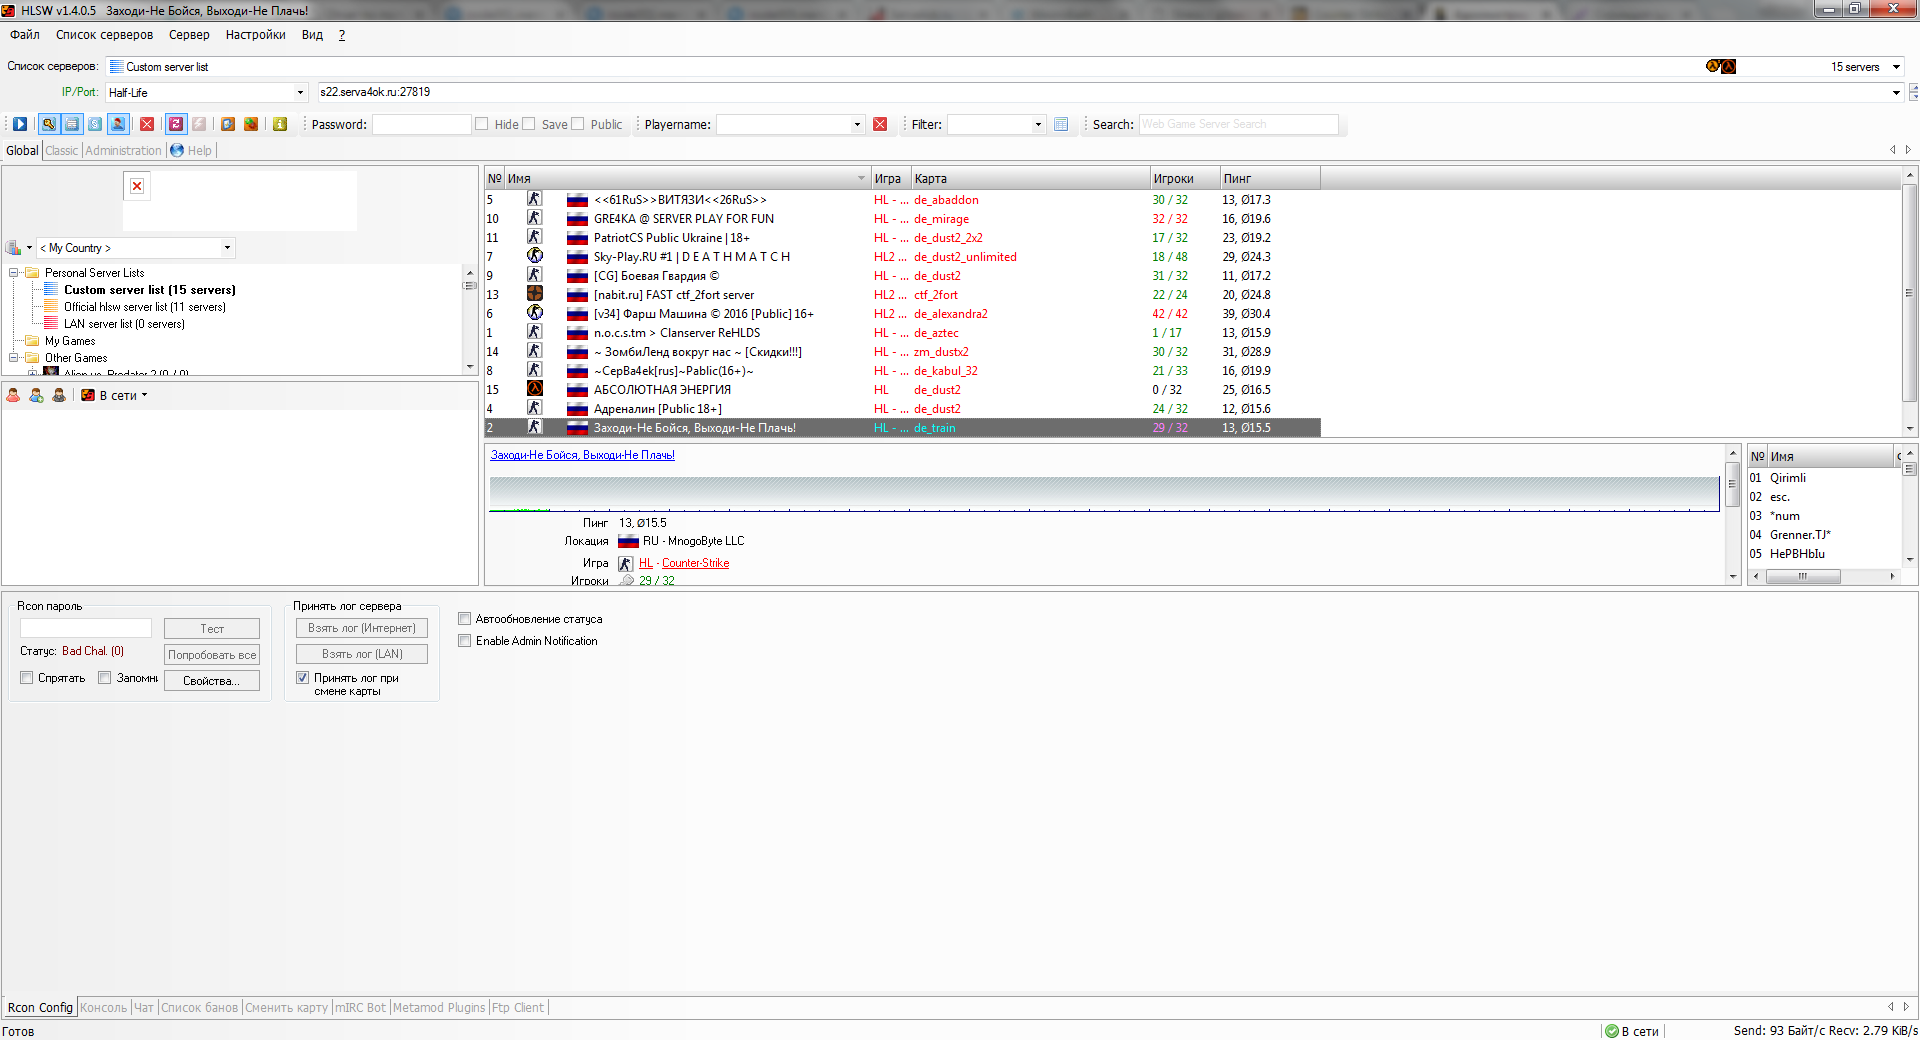
Task: Open the Список серверов menu
Action: click(105, 35)
